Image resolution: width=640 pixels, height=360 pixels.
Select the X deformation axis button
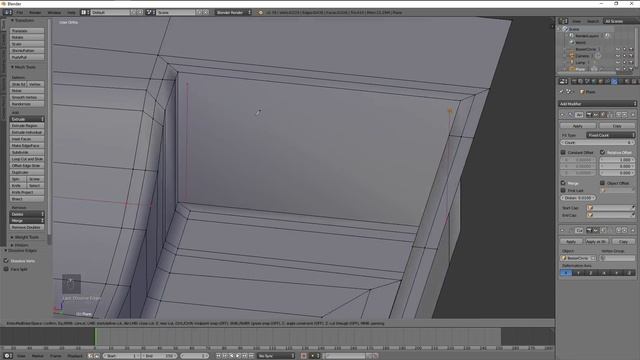point(566,273)
